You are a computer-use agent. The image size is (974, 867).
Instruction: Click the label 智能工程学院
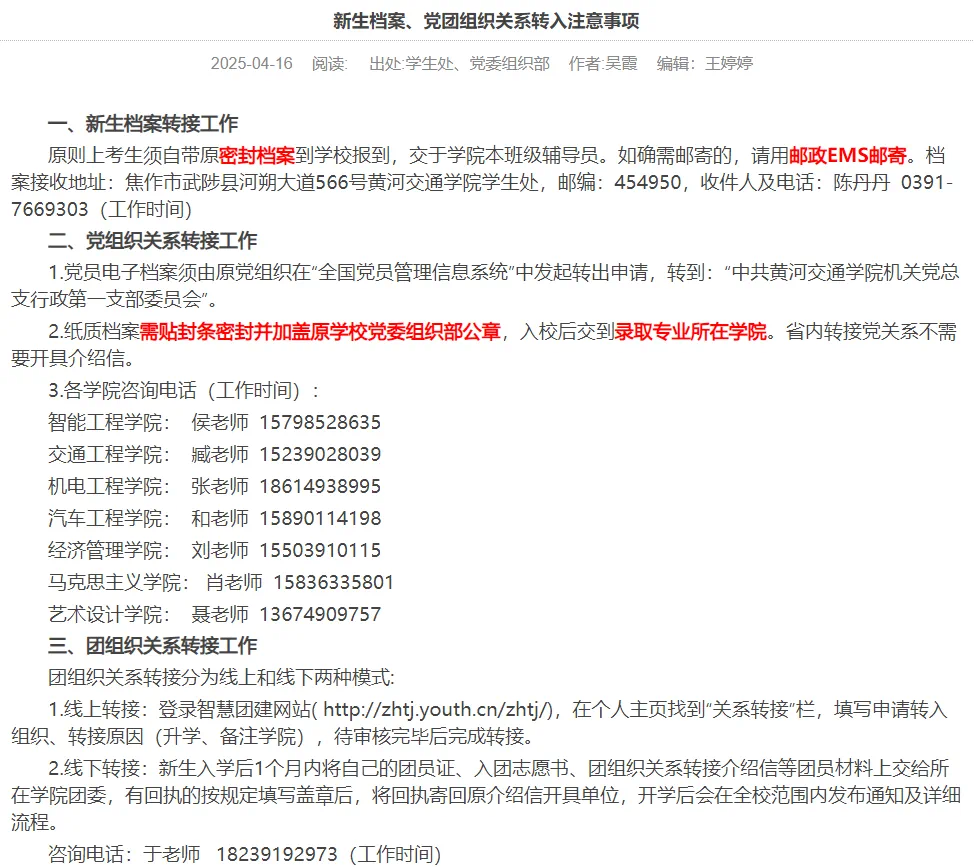coord(105,422)
